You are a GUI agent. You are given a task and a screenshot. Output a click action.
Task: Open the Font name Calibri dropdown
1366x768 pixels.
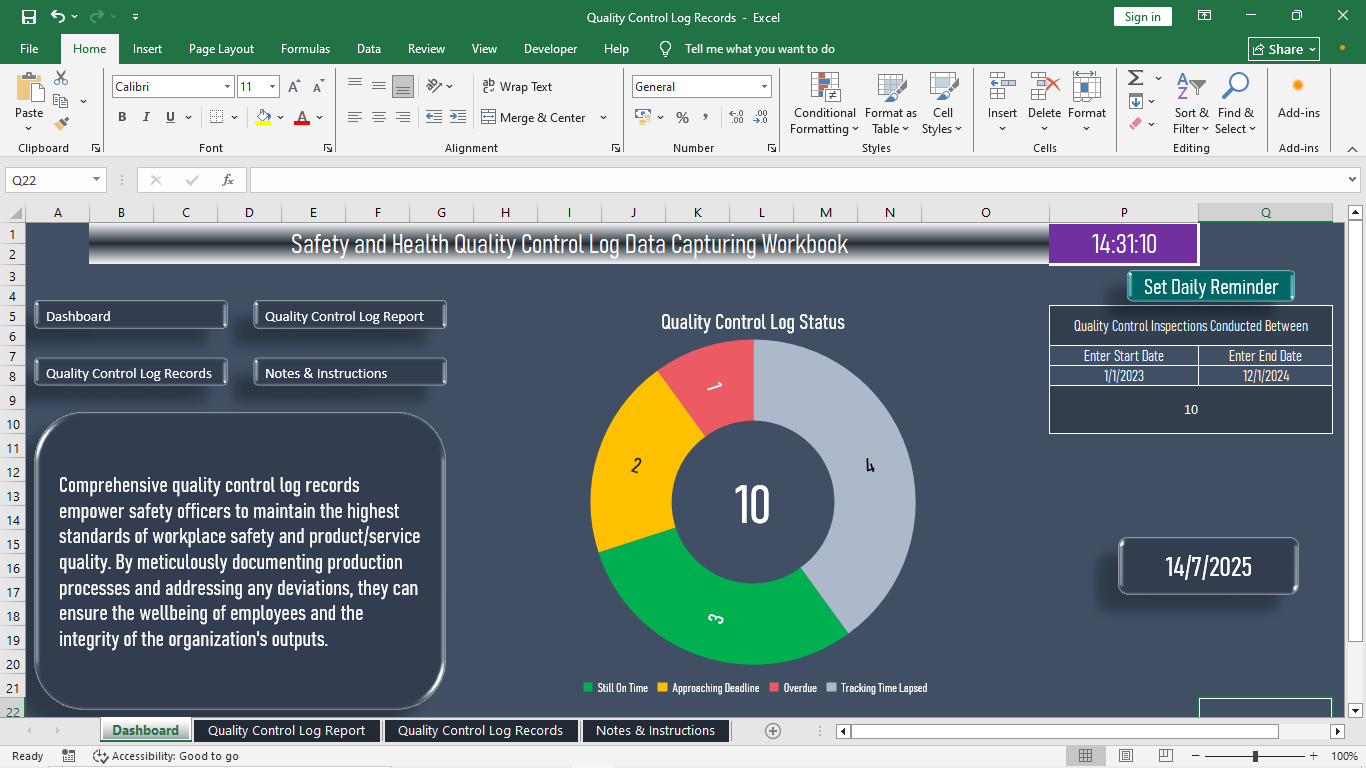click(227, 87)
